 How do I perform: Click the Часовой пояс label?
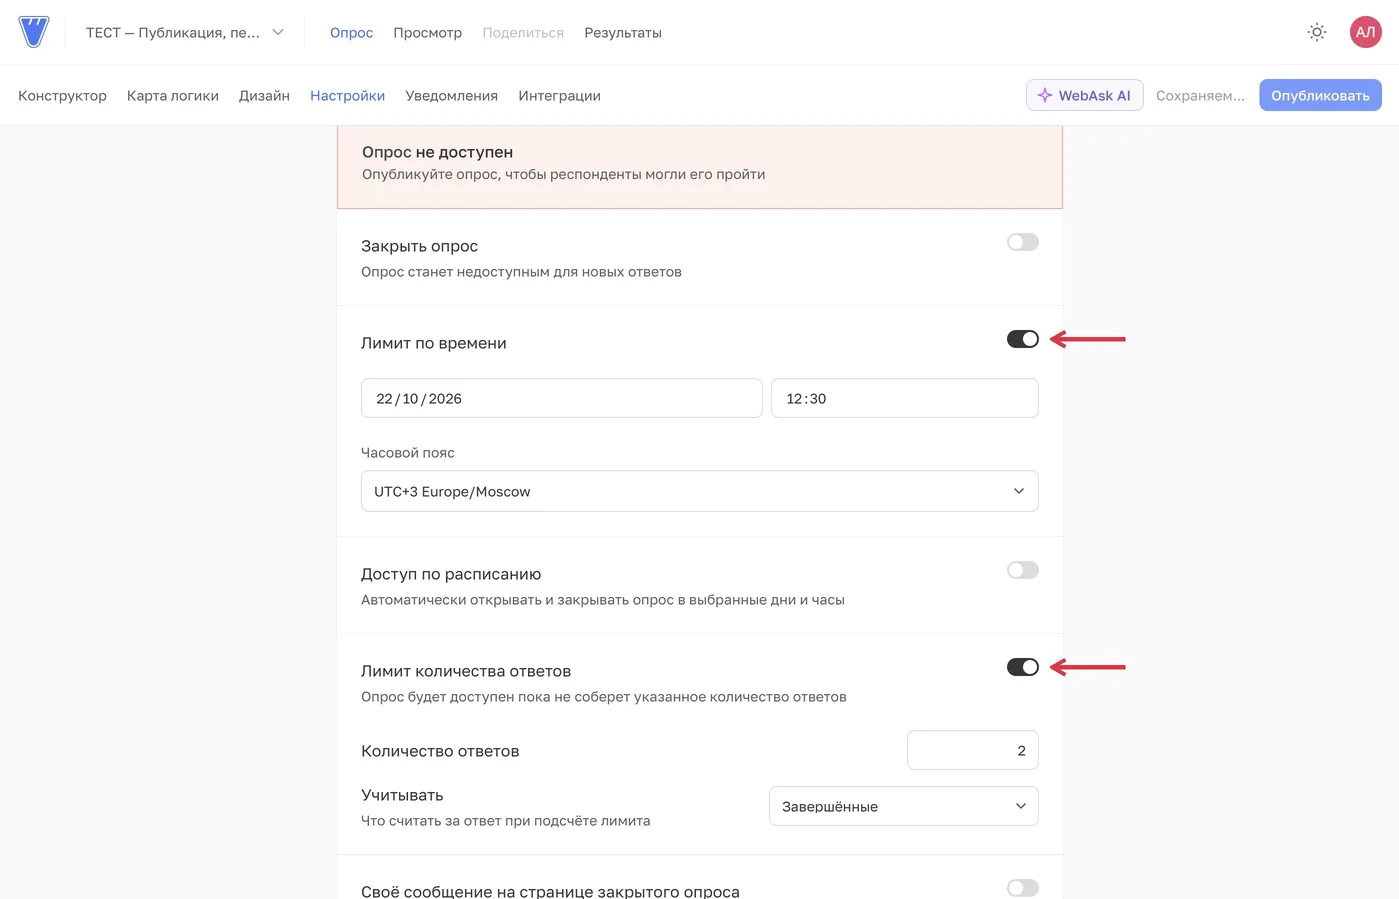pos(407,453)
